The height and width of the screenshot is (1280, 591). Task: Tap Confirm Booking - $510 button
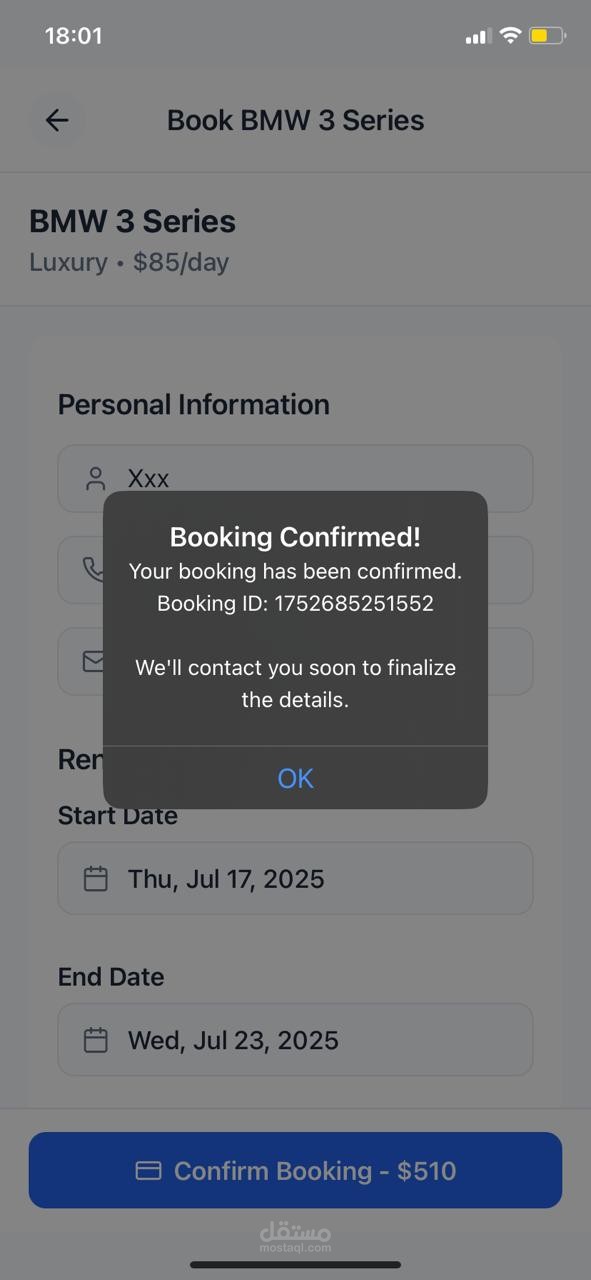(x=295, y=1170)
